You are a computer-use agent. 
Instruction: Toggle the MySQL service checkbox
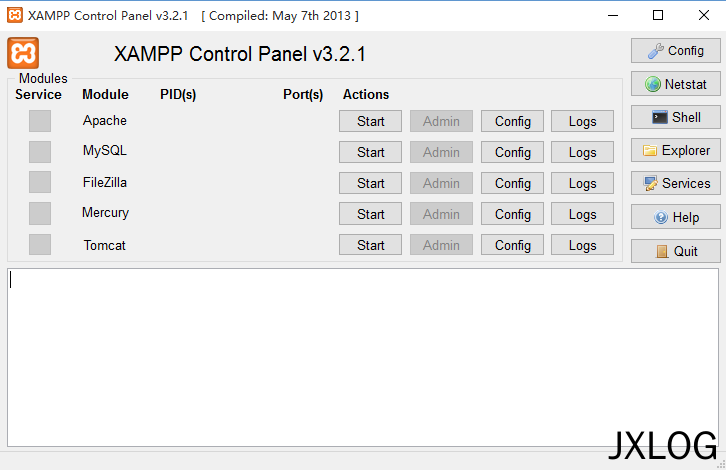tap(40, 152)
